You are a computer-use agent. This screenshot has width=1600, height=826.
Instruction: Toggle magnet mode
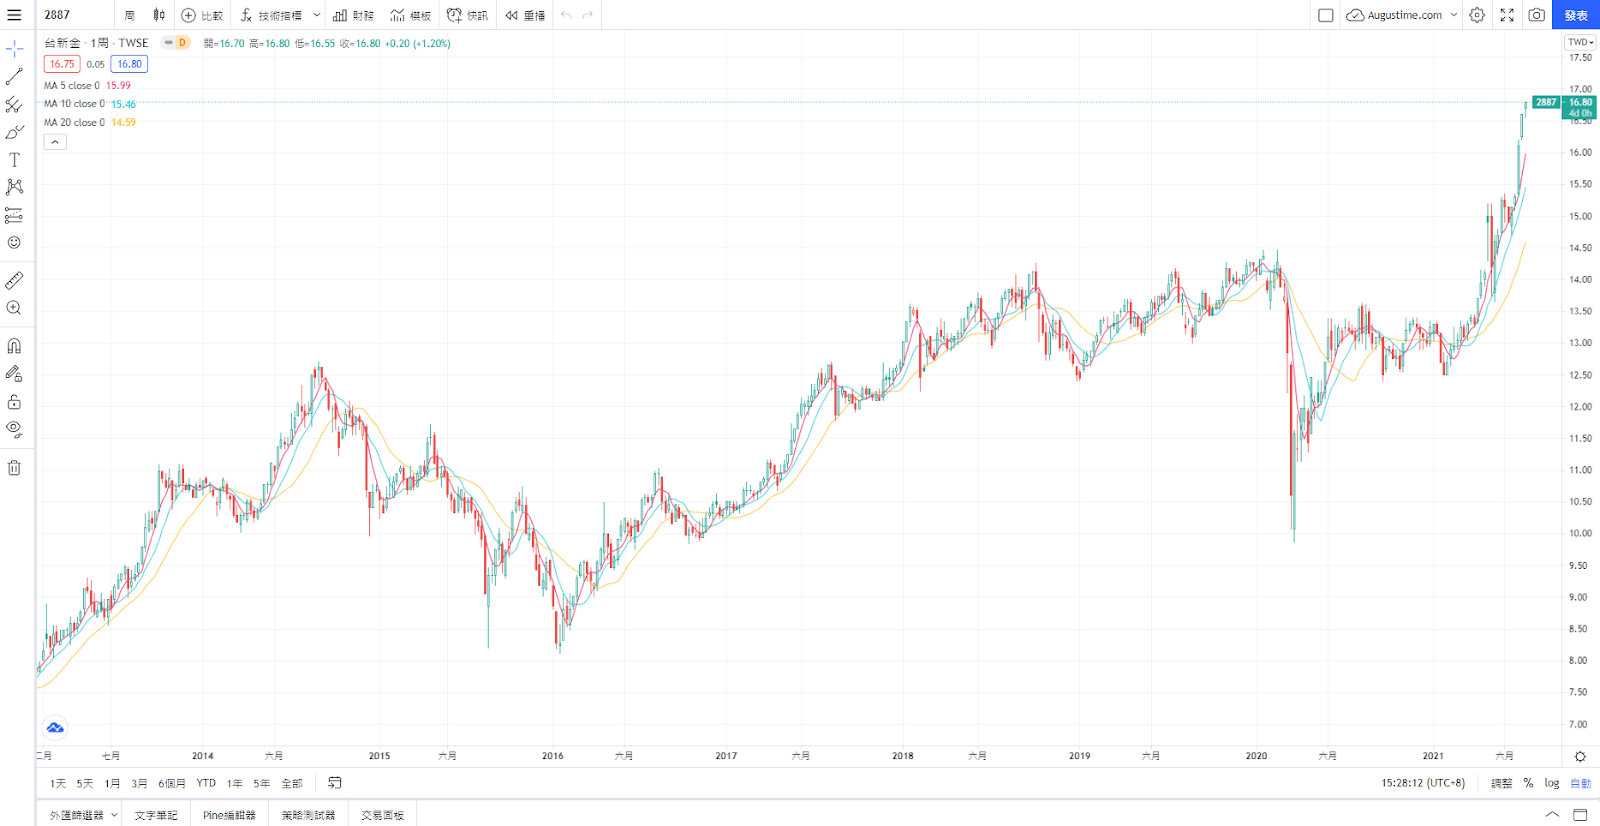tap(14, 346)
